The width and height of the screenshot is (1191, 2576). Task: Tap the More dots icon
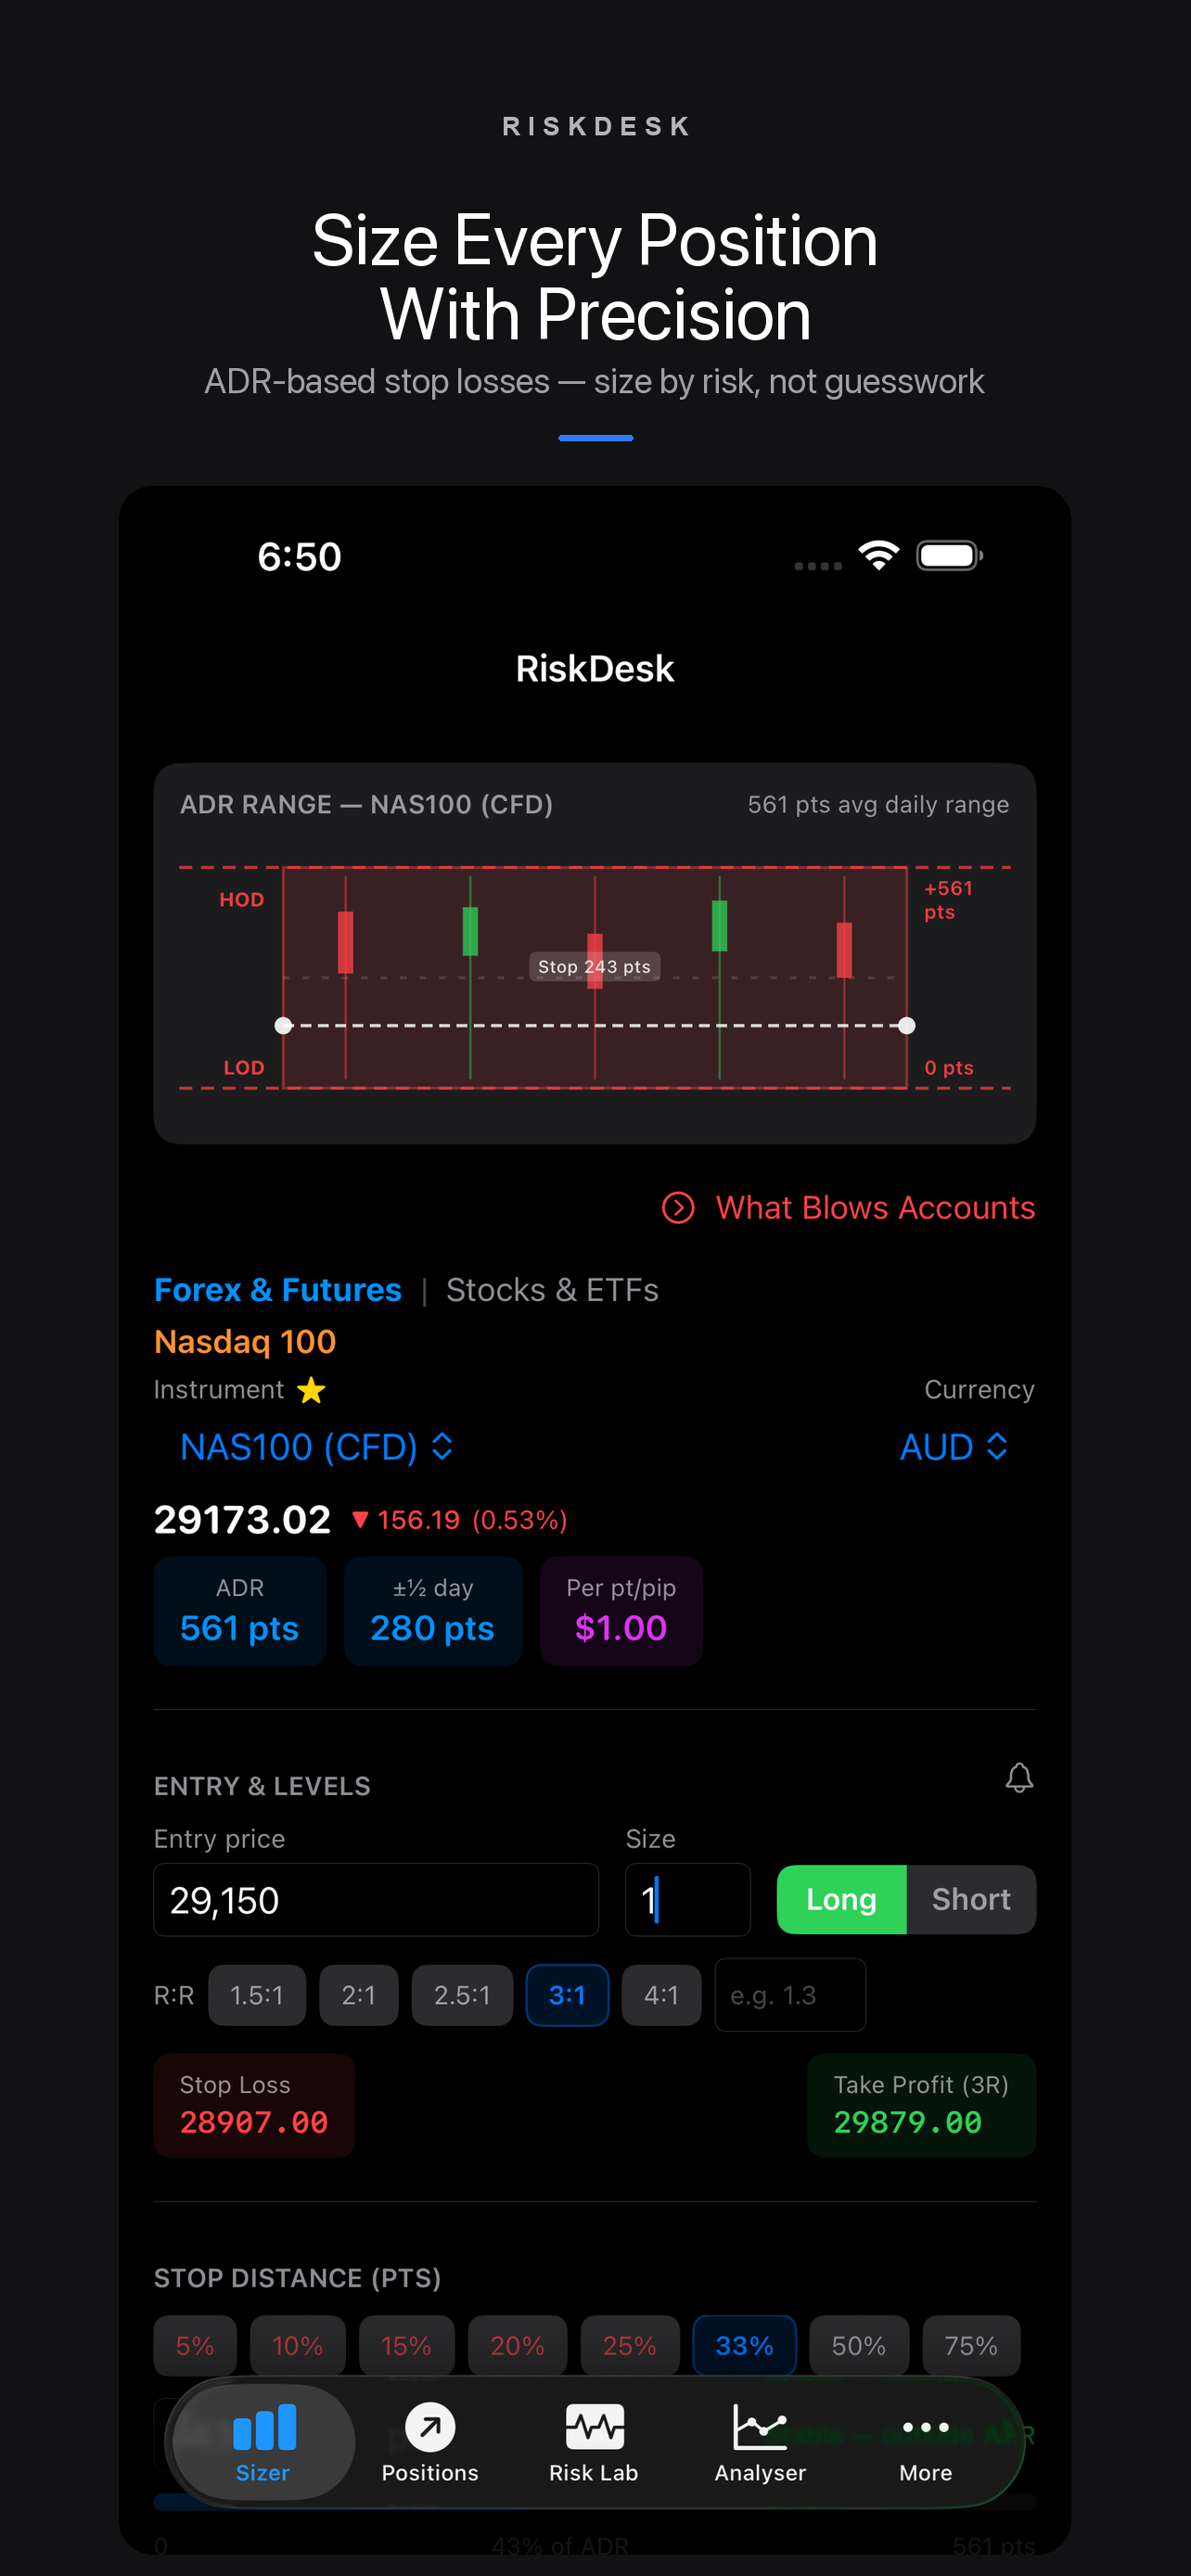tap(926, 2427)
